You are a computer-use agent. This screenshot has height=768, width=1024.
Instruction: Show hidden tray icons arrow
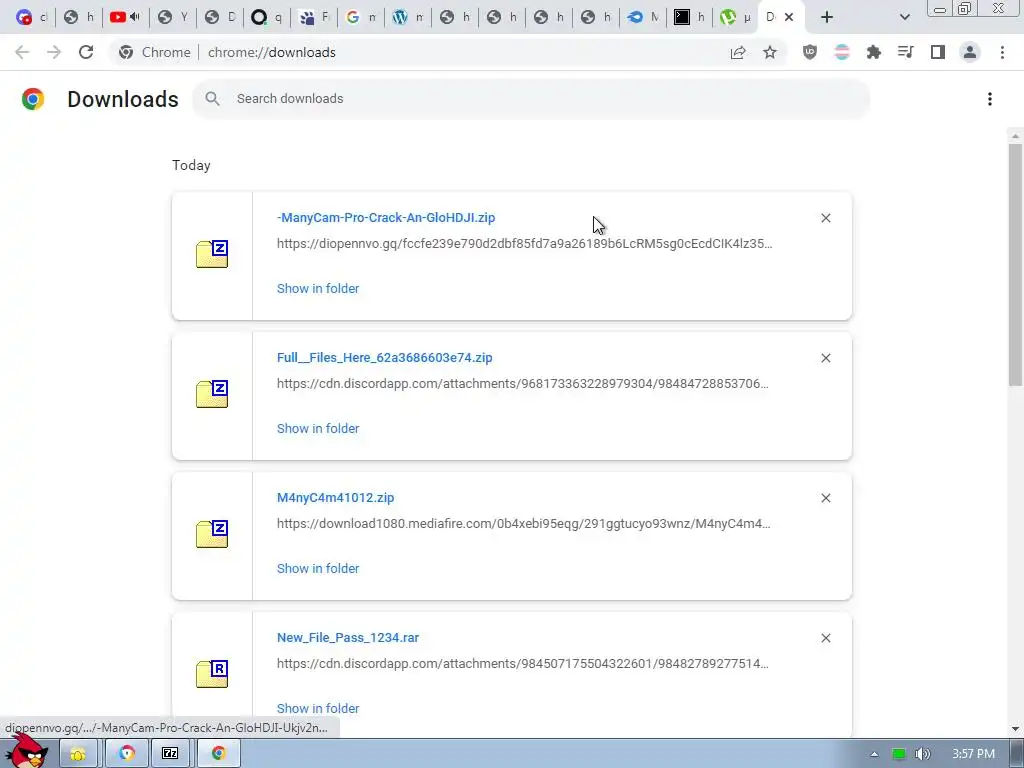pyautogui.click(x=874, y=754)
